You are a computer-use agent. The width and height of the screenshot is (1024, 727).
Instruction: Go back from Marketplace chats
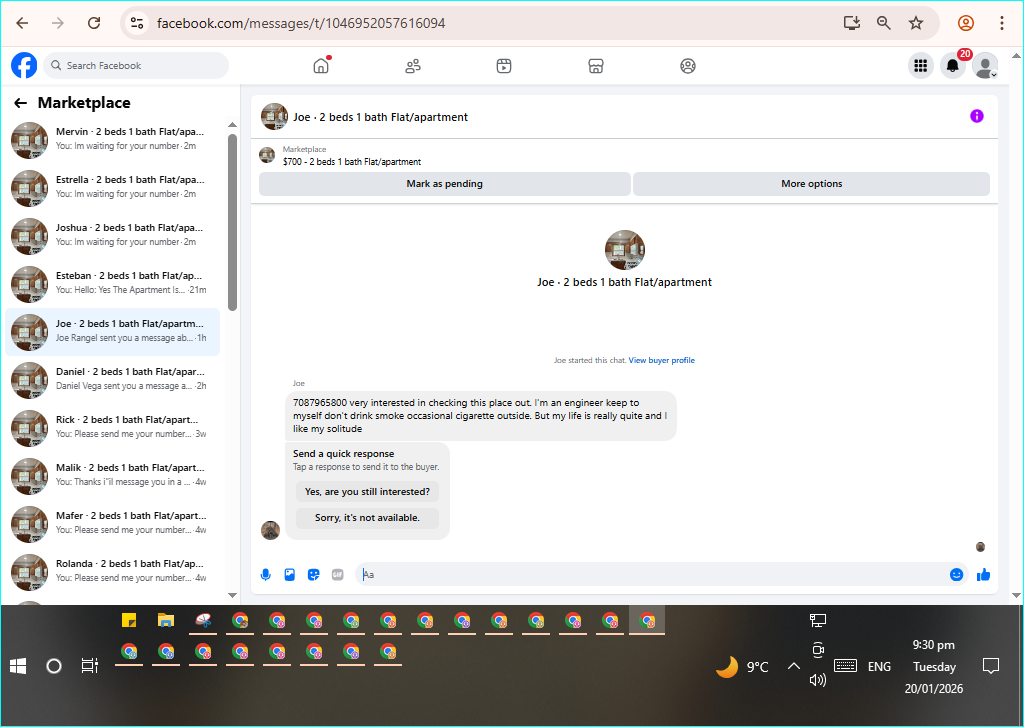20,103
